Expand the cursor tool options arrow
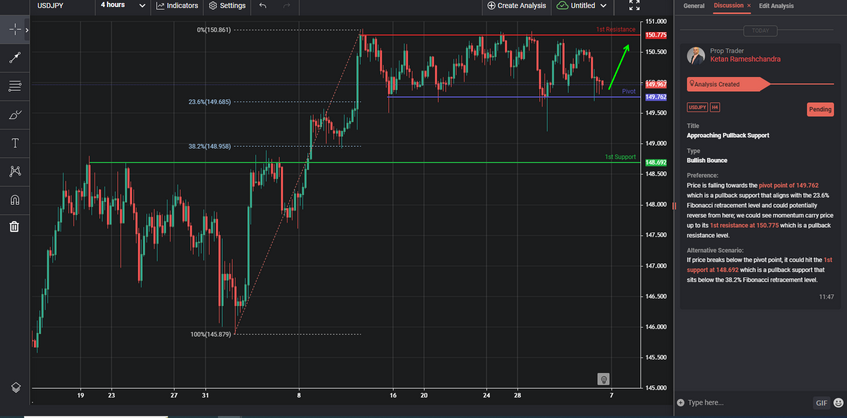Image resolution: width=847 pixels, height=419 pixels. (27, 30)
